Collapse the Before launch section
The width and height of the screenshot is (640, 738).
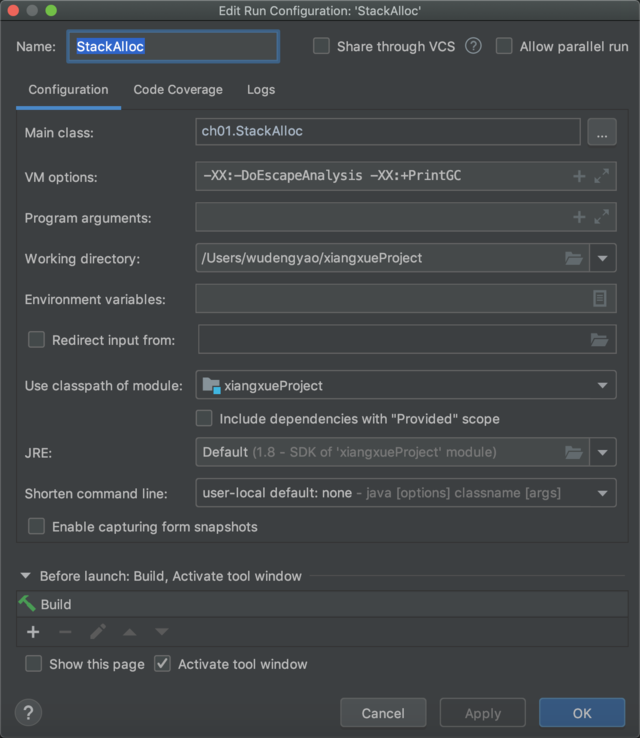(x=26, y=576)
